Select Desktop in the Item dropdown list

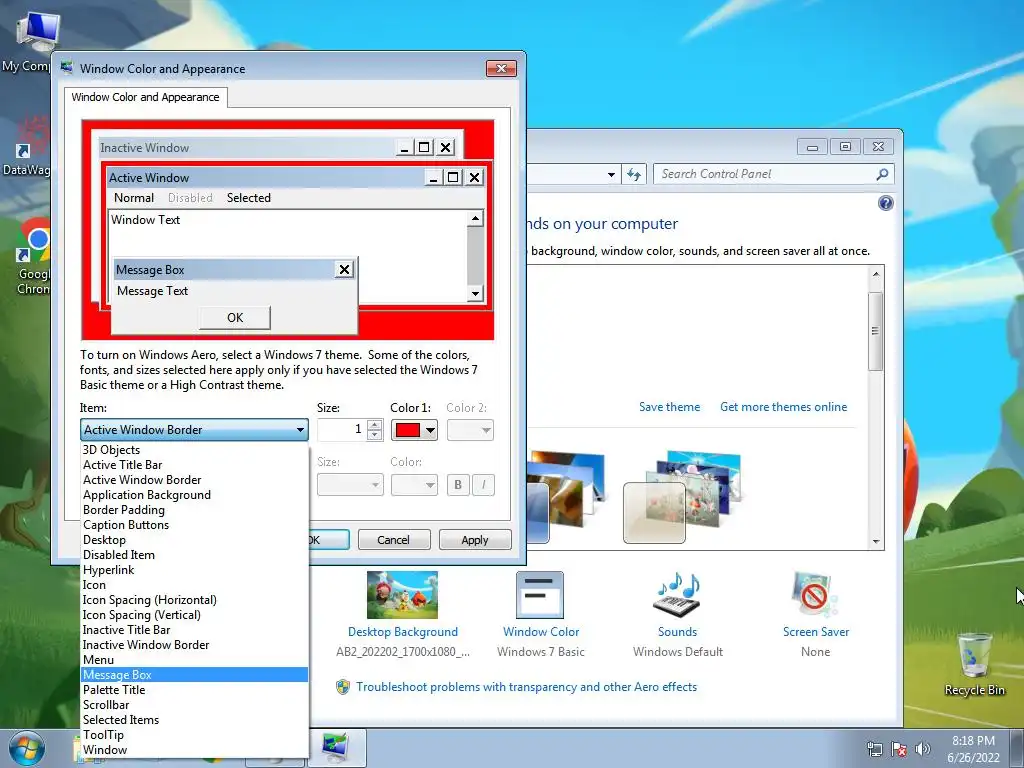[x=195, y=539]
